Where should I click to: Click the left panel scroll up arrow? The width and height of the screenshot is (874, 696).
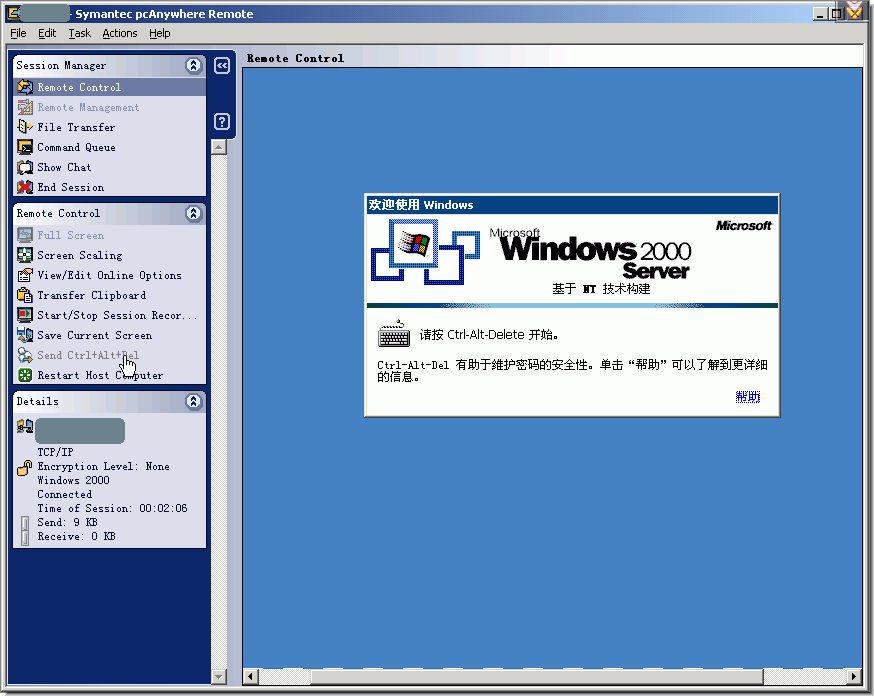click(219, 147)
